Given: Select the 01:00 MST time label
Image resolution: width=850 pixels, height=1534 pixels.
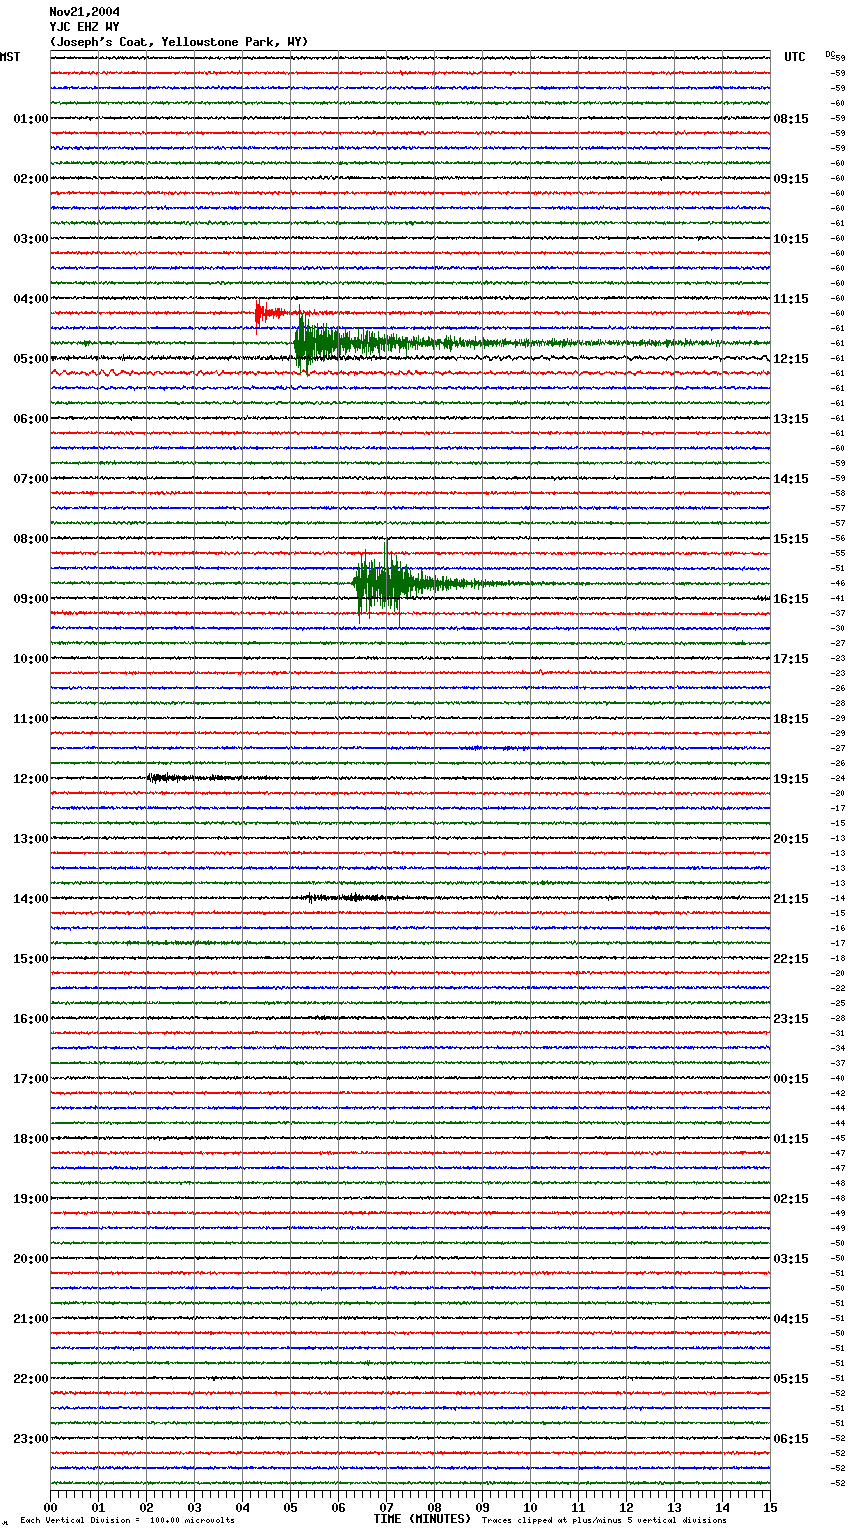Looking at the screenshot, I should coord(31,119).
